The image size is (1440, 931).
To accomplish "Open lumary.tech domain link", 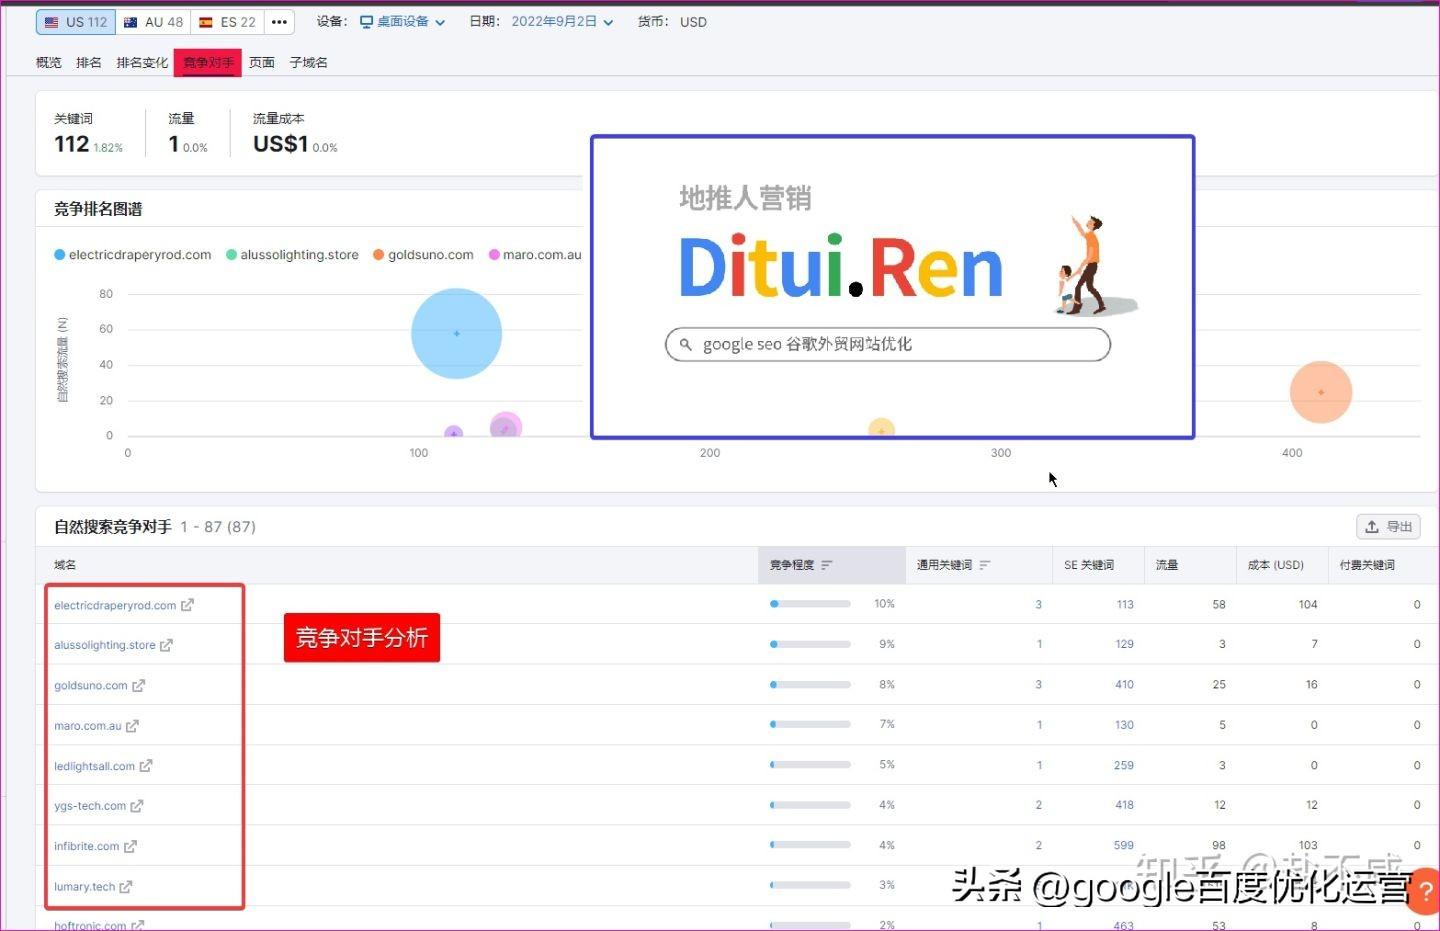I will (85, 887).
